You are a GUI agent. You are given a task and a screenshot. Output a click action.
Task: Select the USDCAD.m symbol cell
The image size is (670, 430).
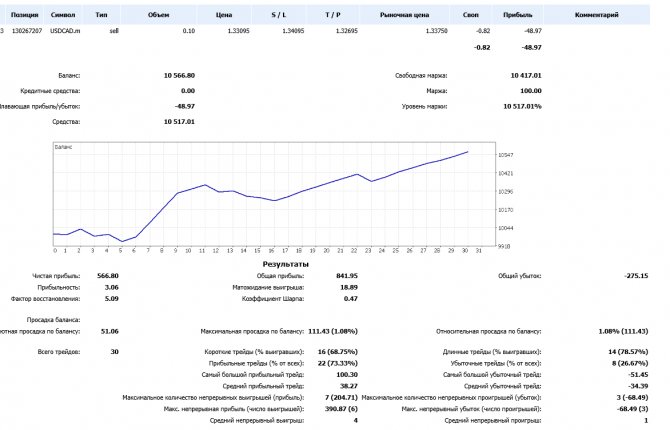[x=65, y=31]
